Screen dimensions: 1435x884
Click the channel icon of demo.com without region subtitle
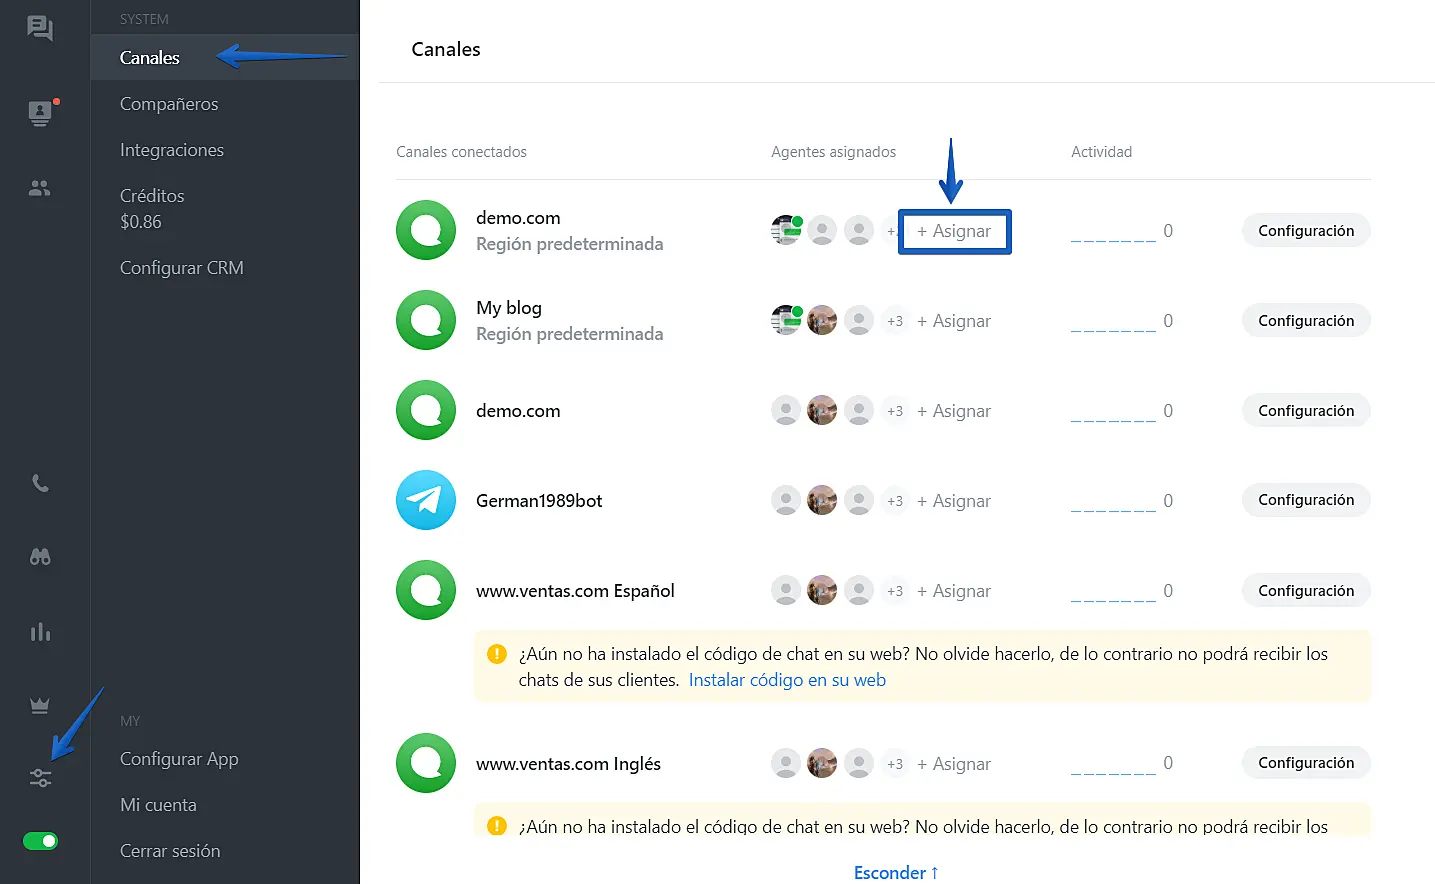[x=426, y=410]
